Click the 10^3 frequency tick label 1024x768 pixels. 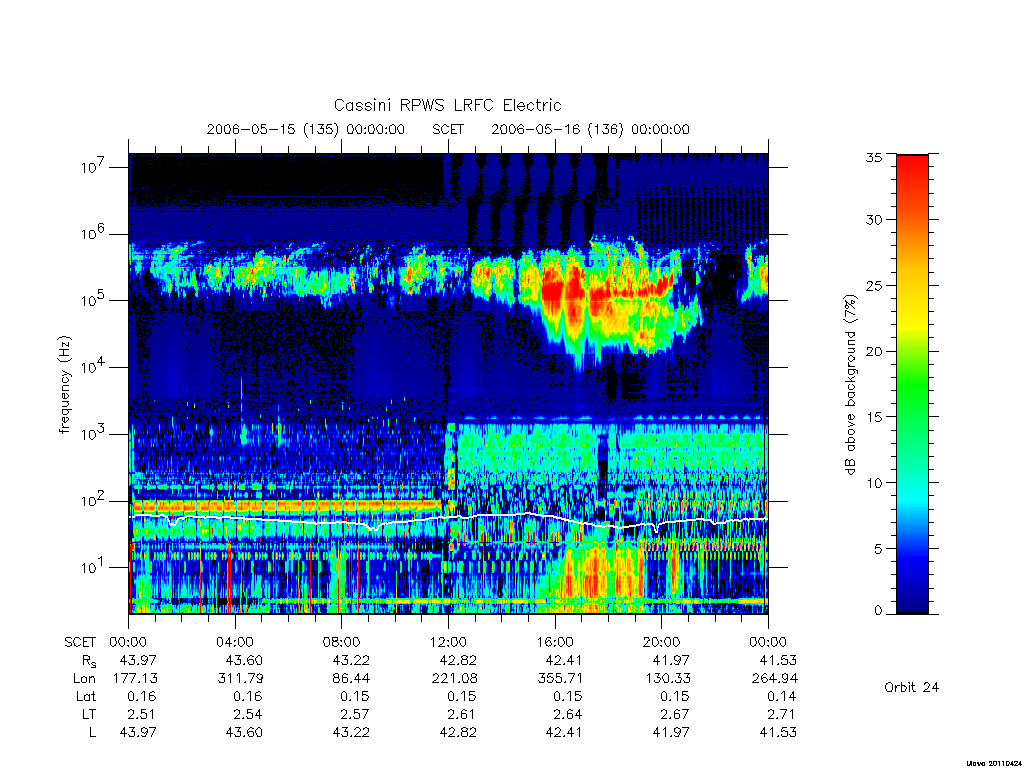pyautogui.click(x=95, y=434)
